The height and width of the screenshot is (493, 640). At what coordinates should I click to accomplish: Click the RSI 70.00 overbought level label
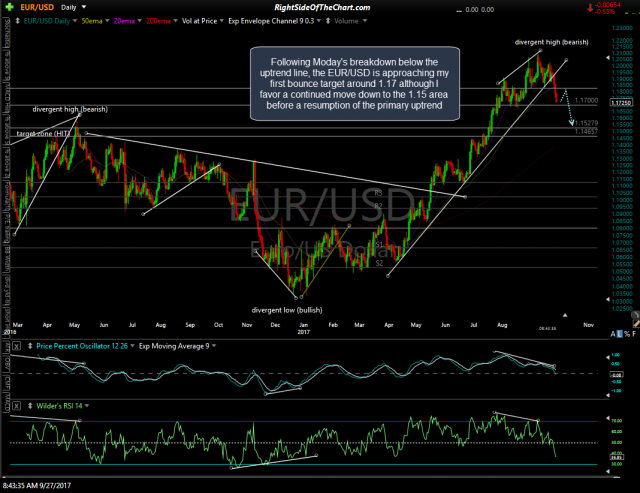tap(616, 420)
